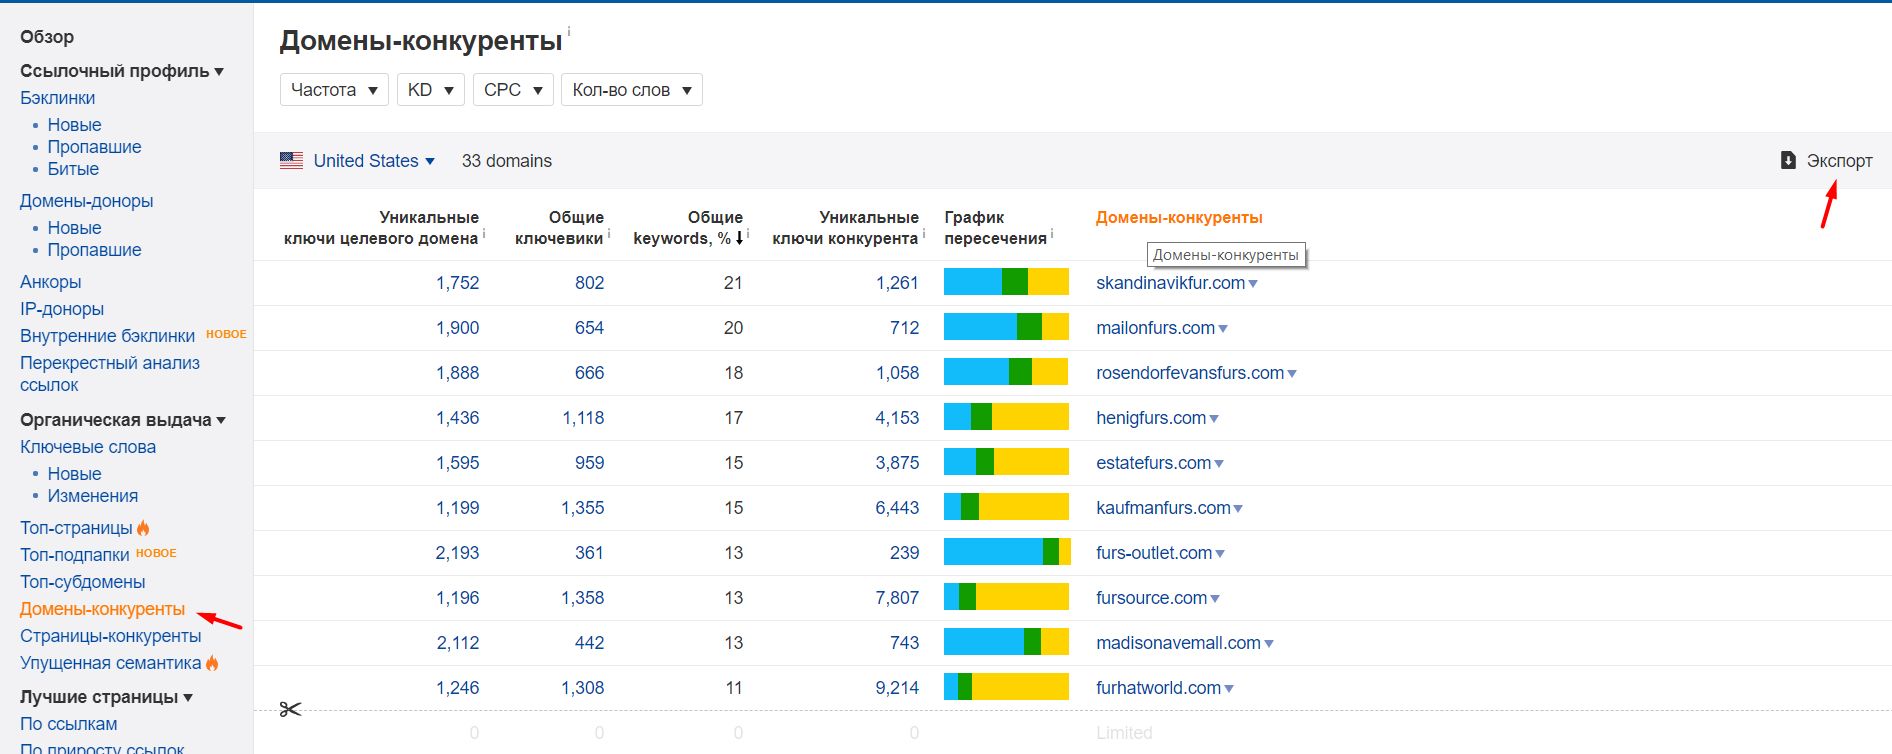Click the Экспорт button
1892x754 pixels.
pyautogui.click(x=1827, y=161)
